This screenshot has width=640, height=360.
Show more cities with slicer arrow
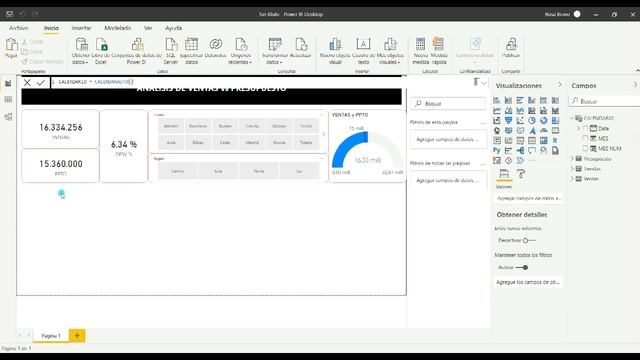tap(323, 134)
